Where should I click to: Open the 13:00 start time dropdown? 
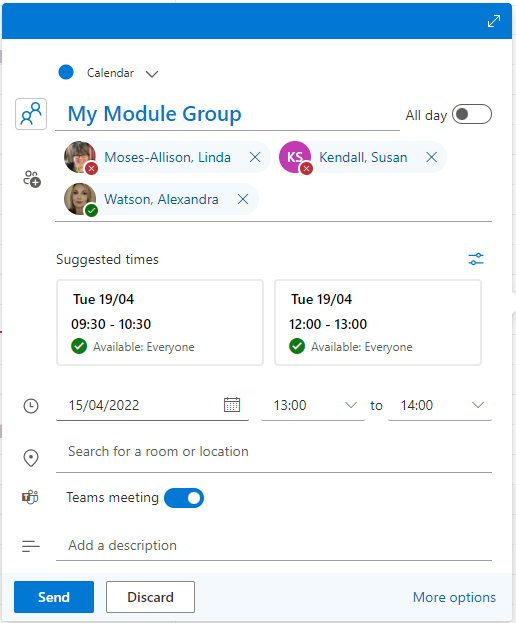point(313,405)
